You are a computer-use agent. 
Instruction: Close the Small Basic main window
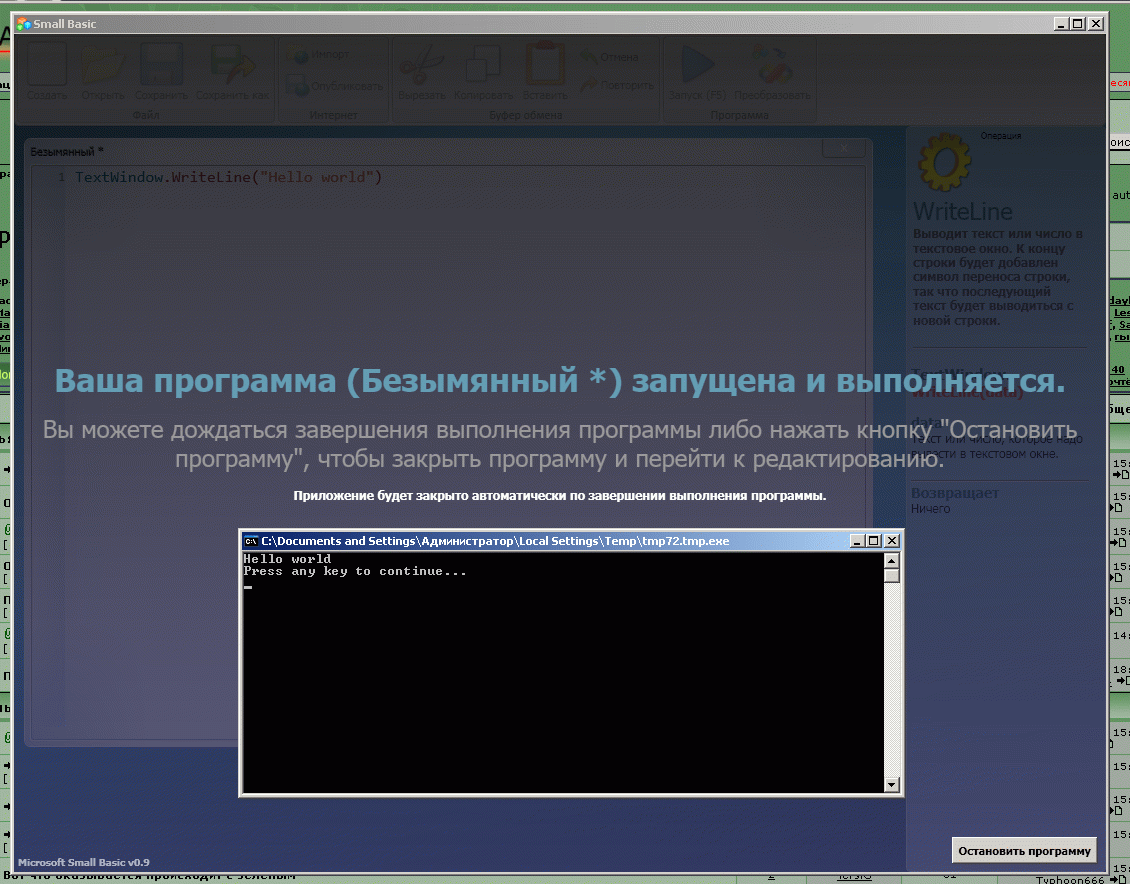pyautogui.click(x=1095, y=24)
